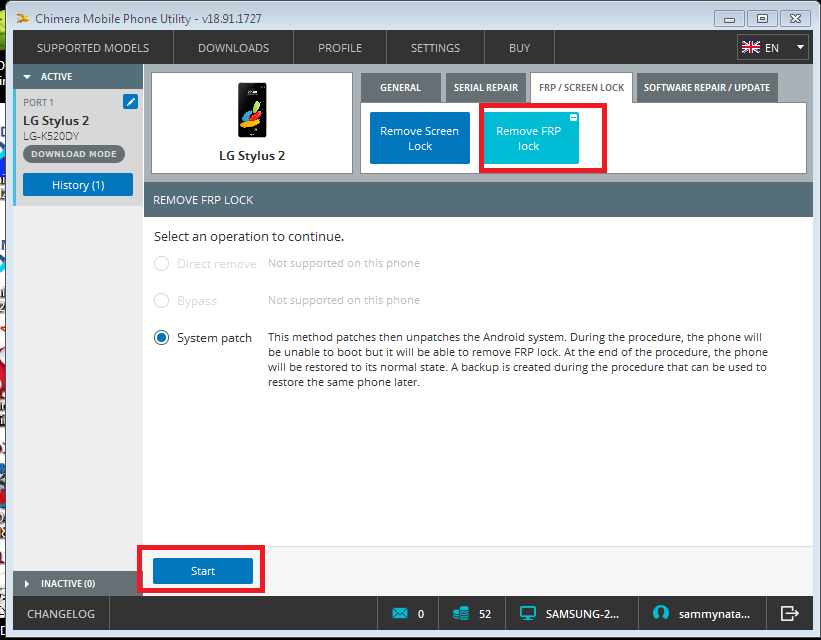
Task: Open the SETTINGS menu
Action: point(435,48)
